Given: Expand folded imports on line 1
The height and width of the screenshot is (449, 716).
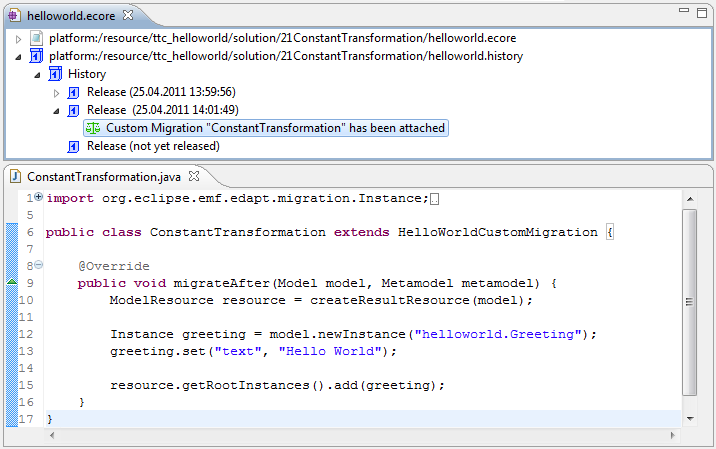Looking at the screenshot, I should 39,197.
